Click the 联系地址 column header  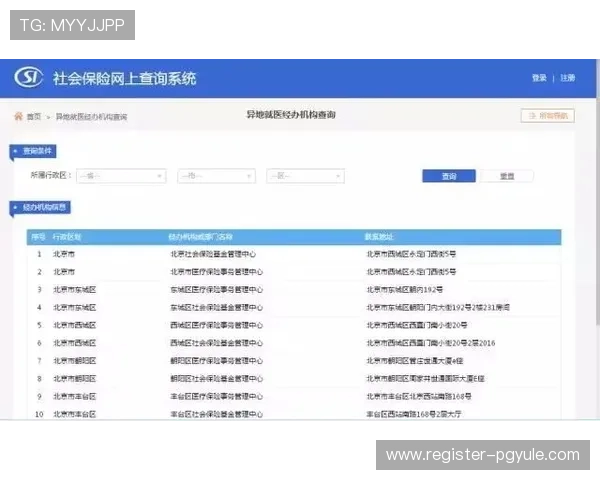click(379, 237)
